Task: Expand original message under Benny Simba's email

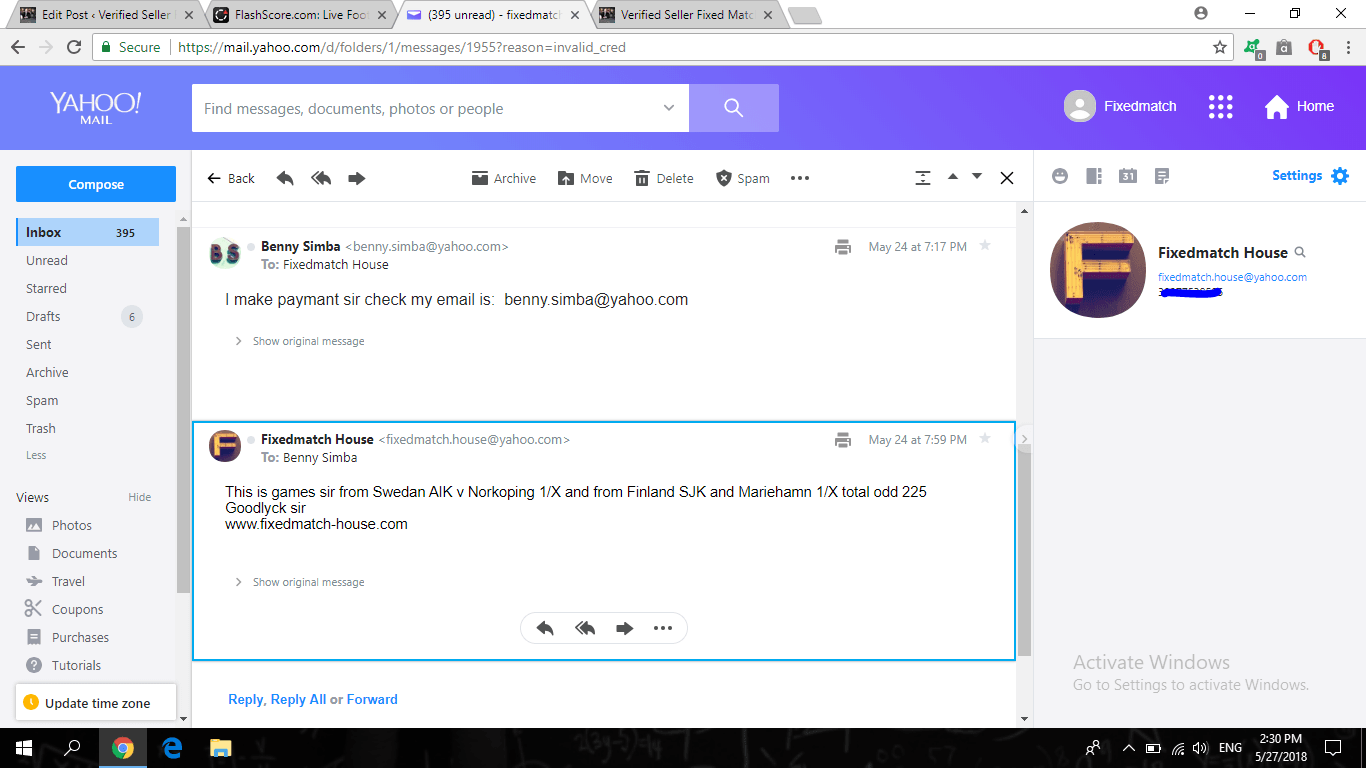Action: click(x=299, y=341)
